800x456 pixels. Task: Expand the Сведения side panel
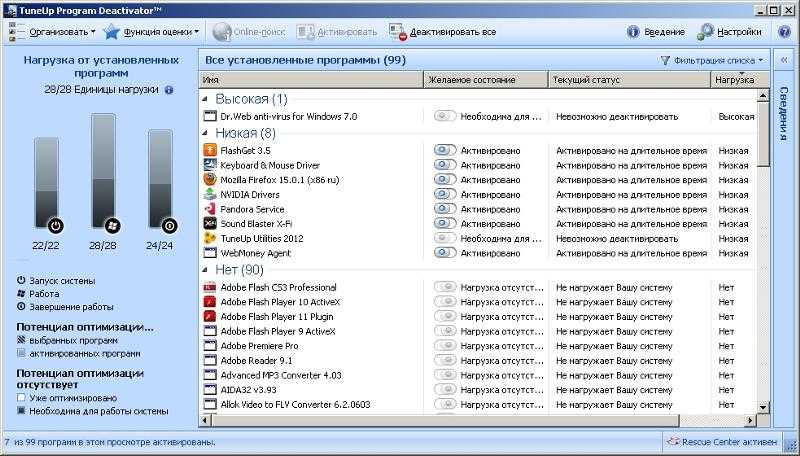tap(784, 60)
